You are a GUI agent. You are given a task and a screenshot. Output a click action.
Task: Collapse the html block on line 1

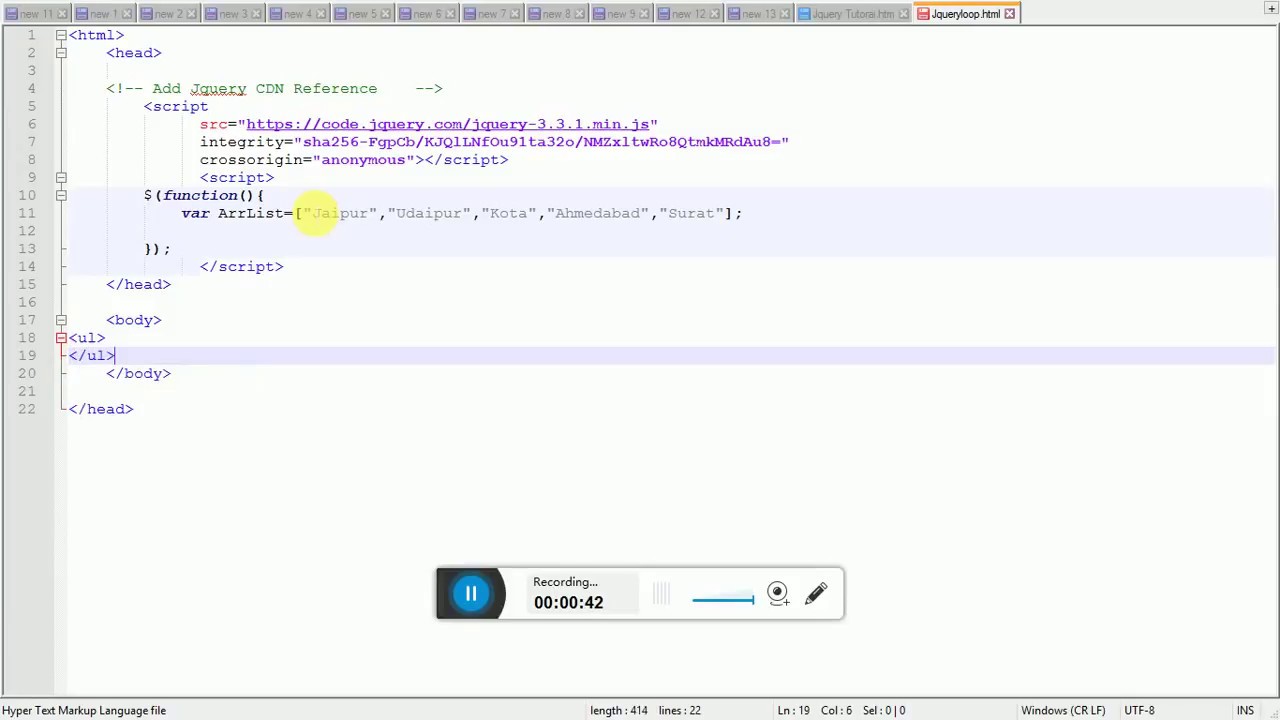point(61,35)
